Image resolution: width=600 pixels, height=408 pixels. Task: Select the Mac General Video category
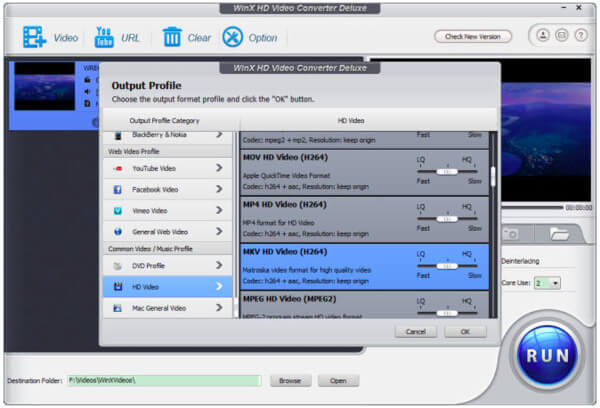(x=168, y=308)
